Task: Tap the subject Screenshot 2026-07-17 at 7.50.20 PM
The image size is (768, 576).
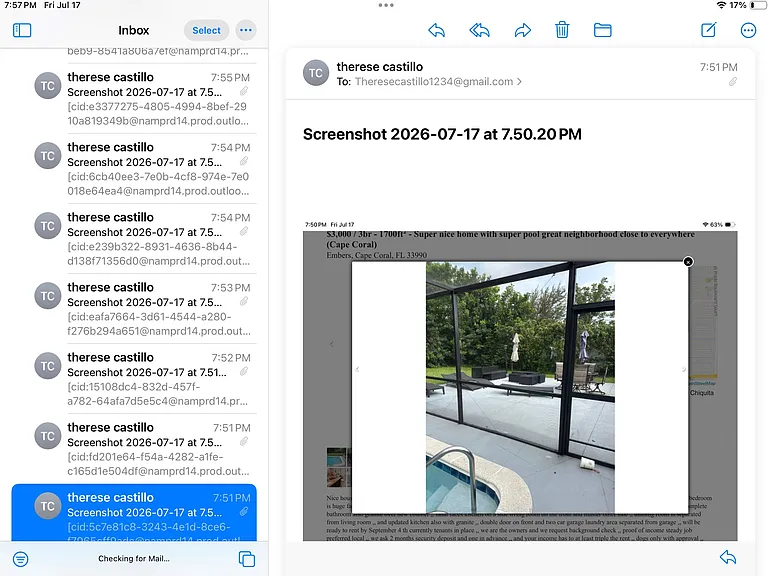Action: [442, 134]
